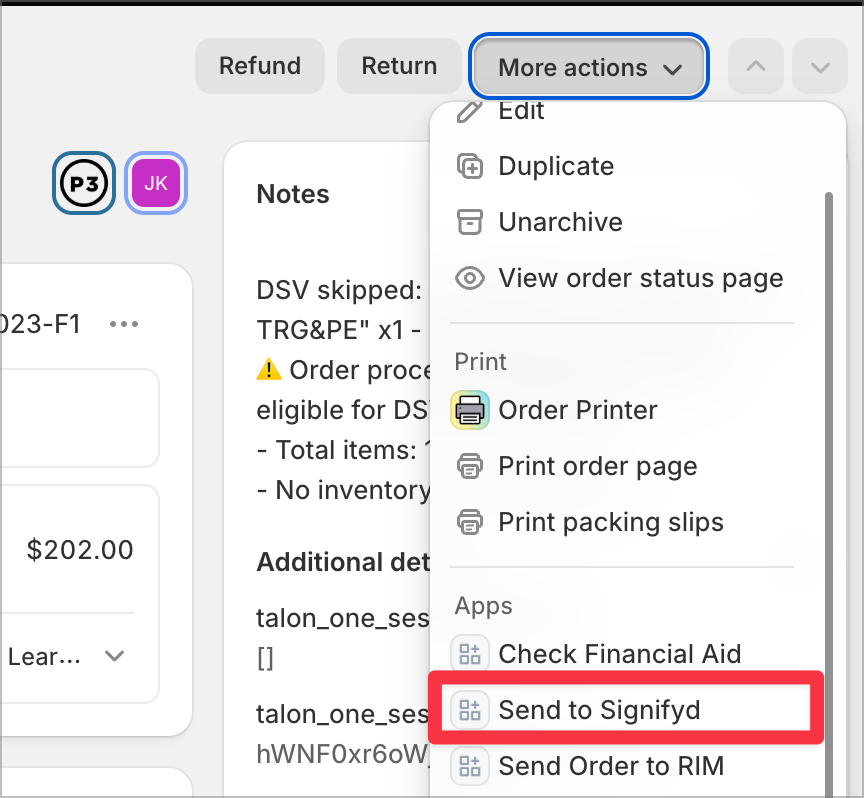
Task: Click the printer icon beside Print packing slips
Action: click(470, 522)
